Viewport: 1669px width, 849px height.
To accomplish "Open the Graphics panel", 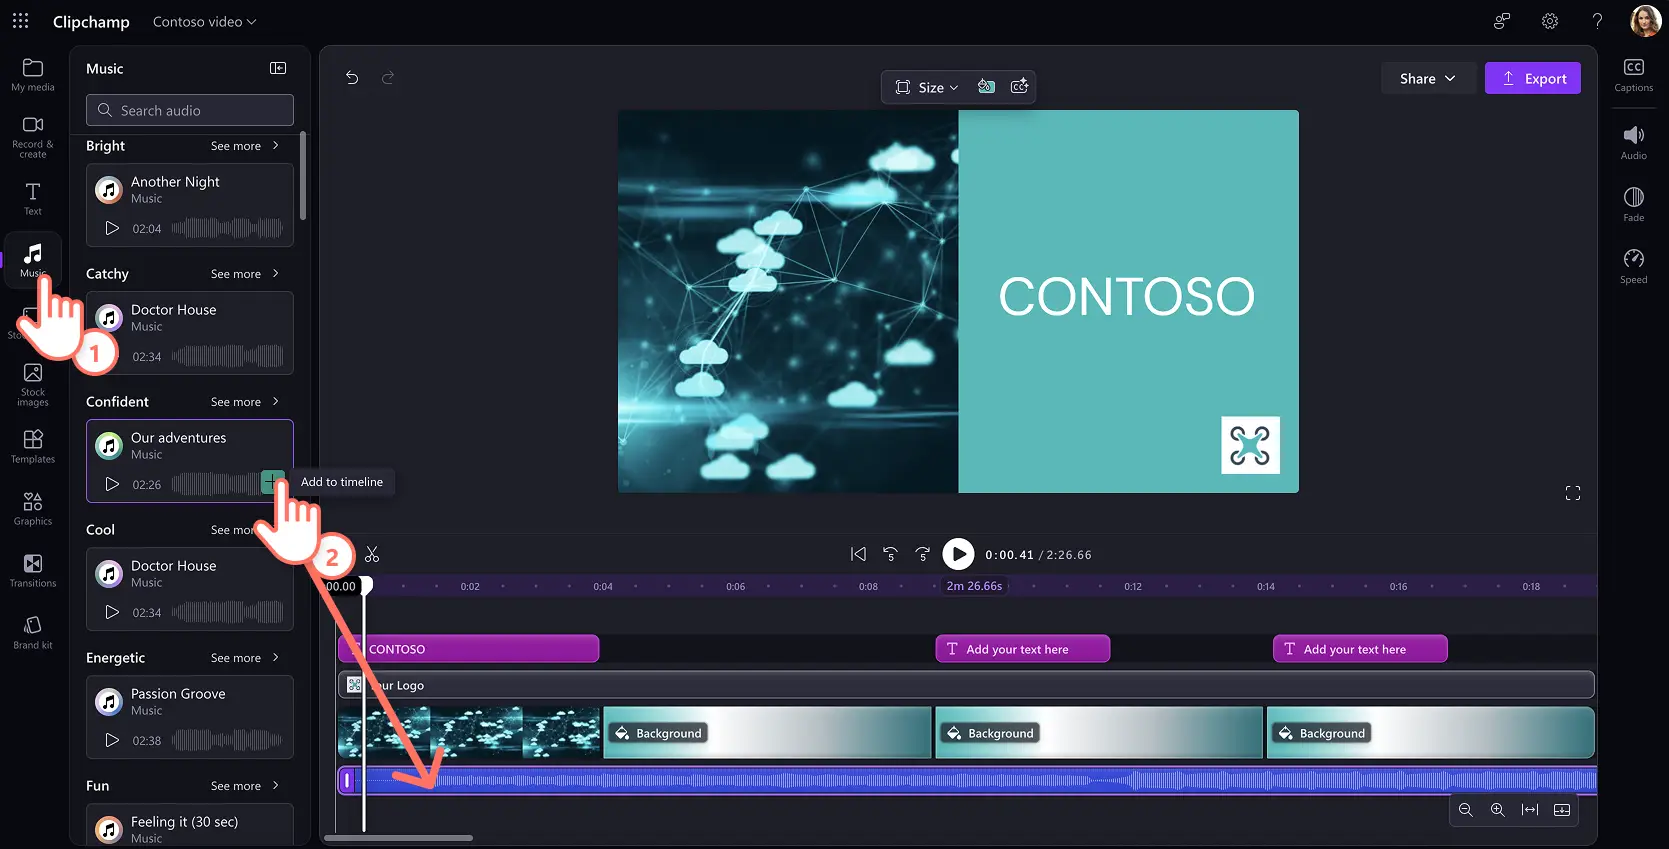I will pyautogui.click(x=33, y=509).
